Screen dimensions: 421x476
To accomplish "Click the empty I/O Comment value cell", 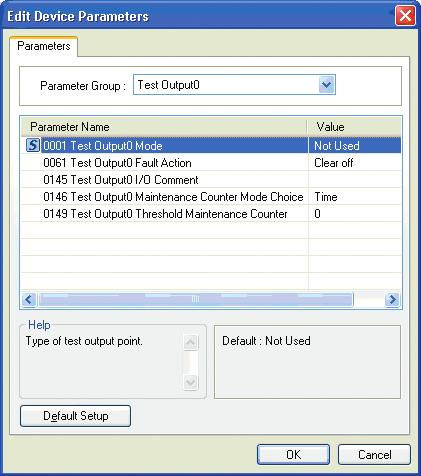I will coord(355,180).
